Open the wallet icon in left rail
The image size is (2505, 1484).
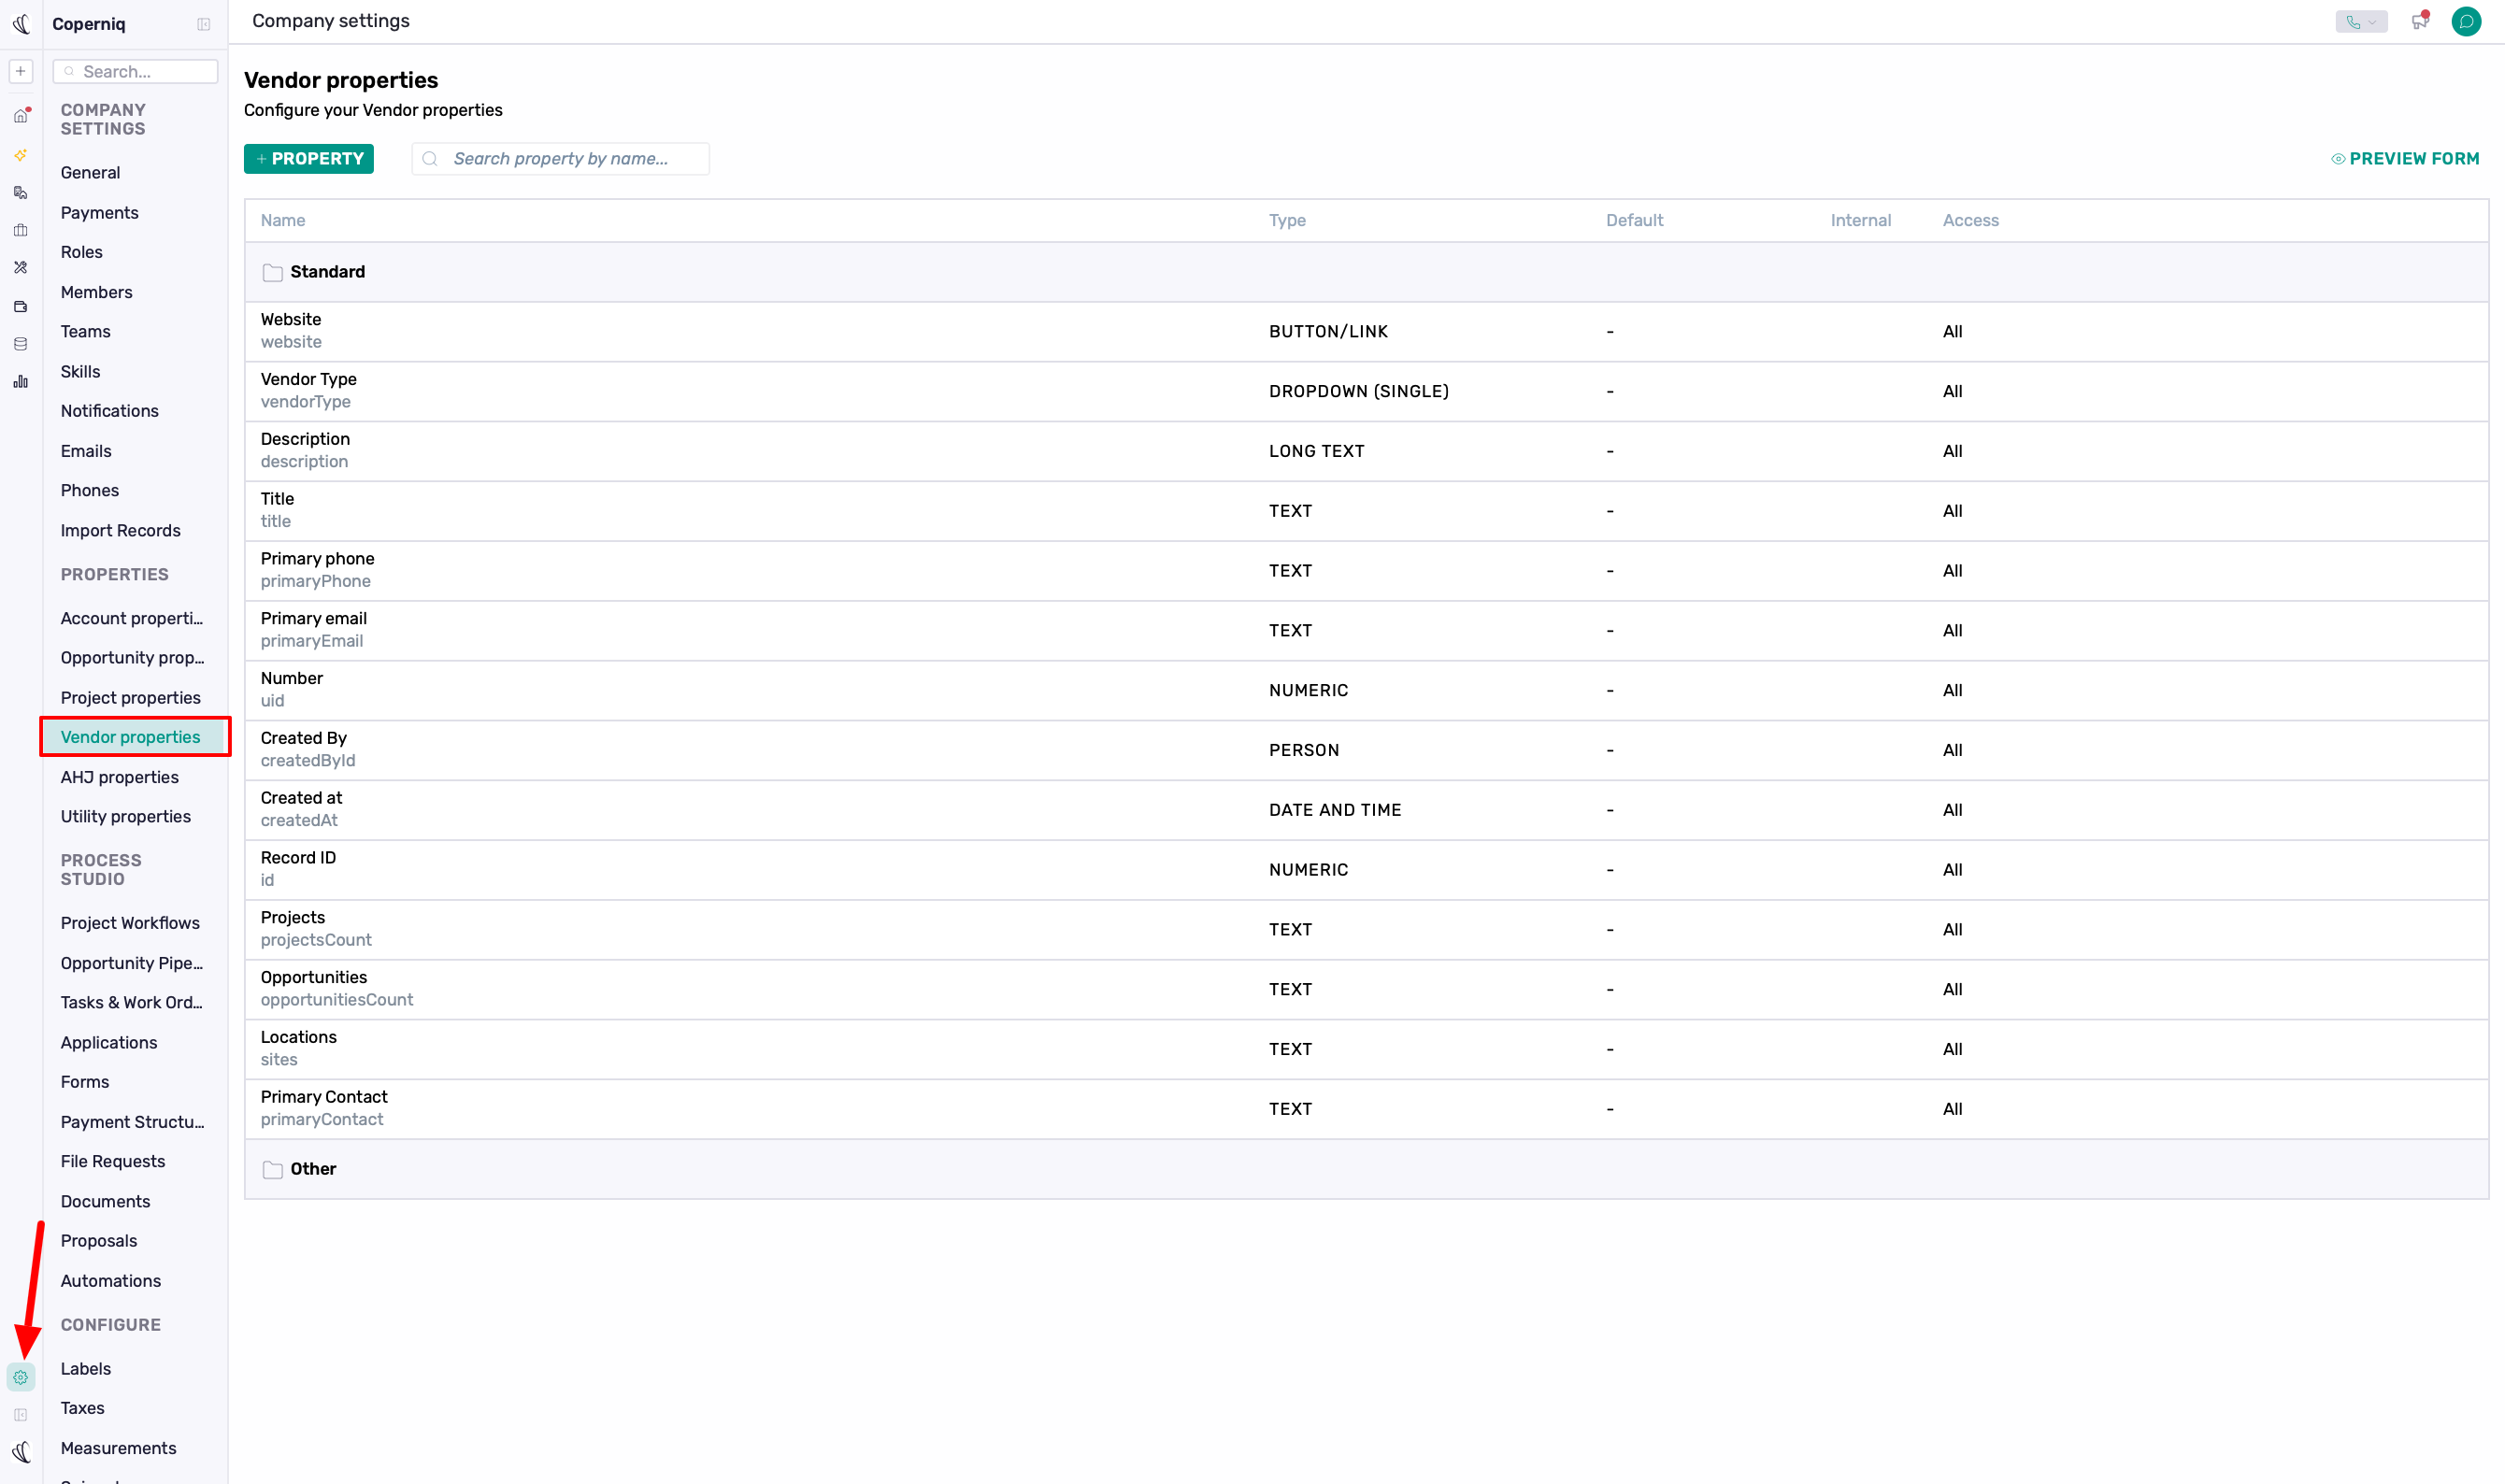[20, 306]
